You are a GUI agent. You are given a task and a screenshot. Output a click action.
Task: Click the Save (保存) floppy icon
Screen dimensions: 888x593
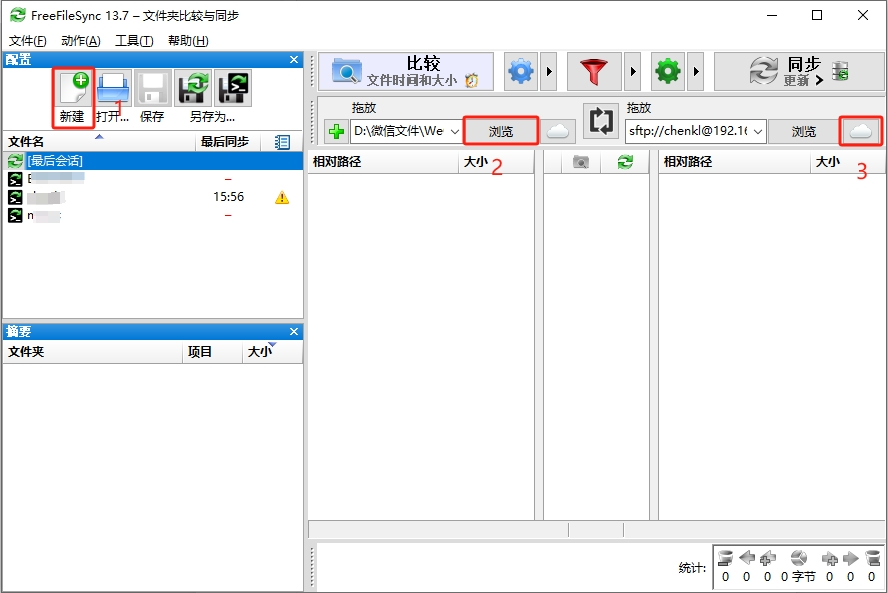coord(153,88)
